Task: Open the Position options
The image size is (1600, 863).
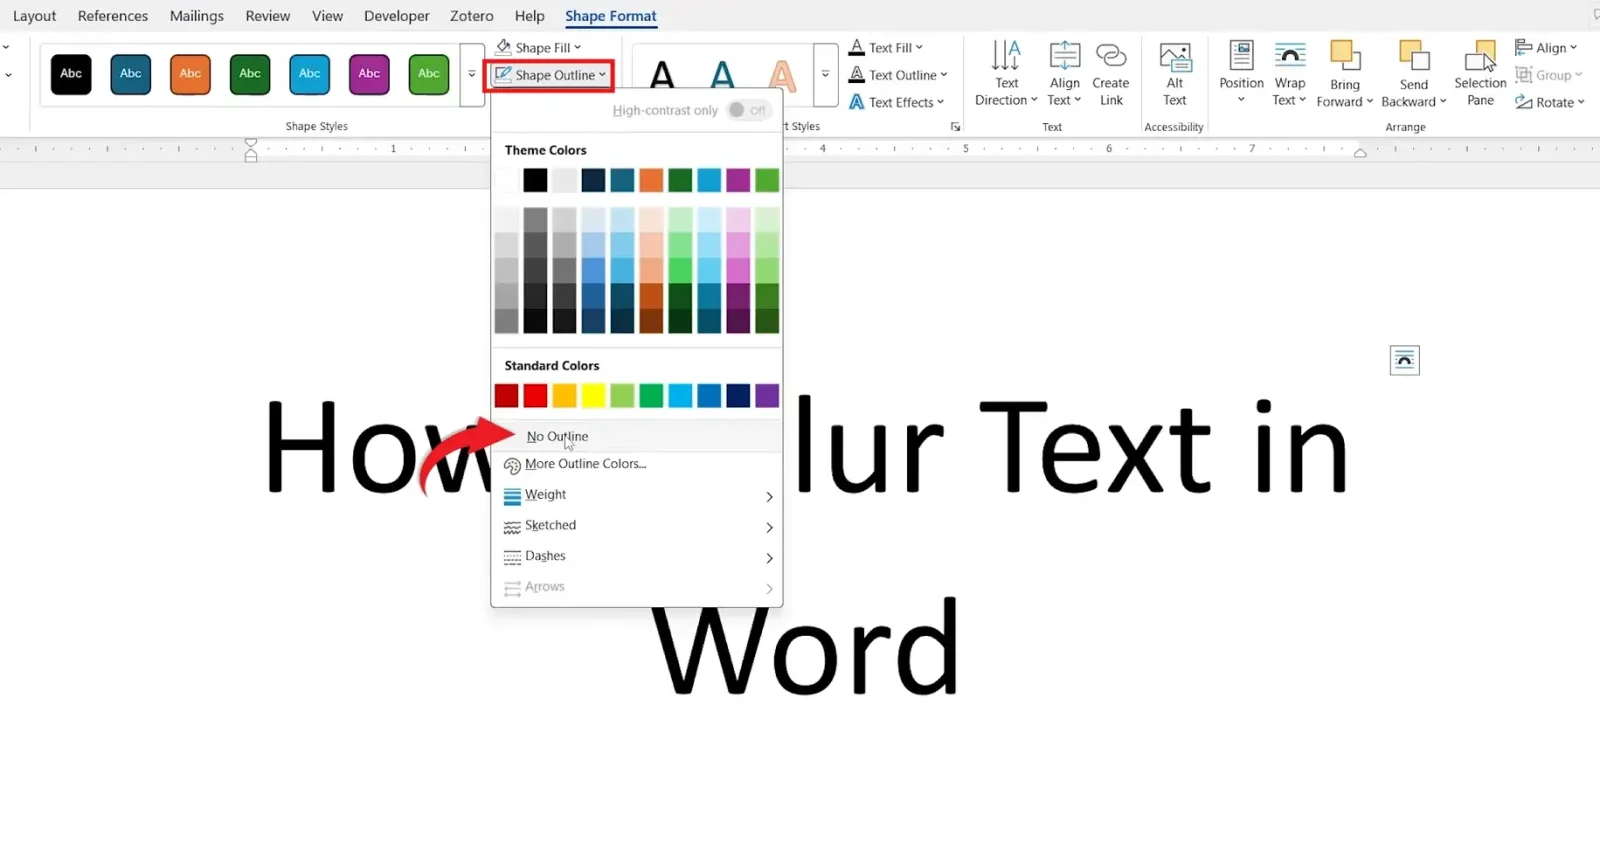Action: tap(1241, 73)
